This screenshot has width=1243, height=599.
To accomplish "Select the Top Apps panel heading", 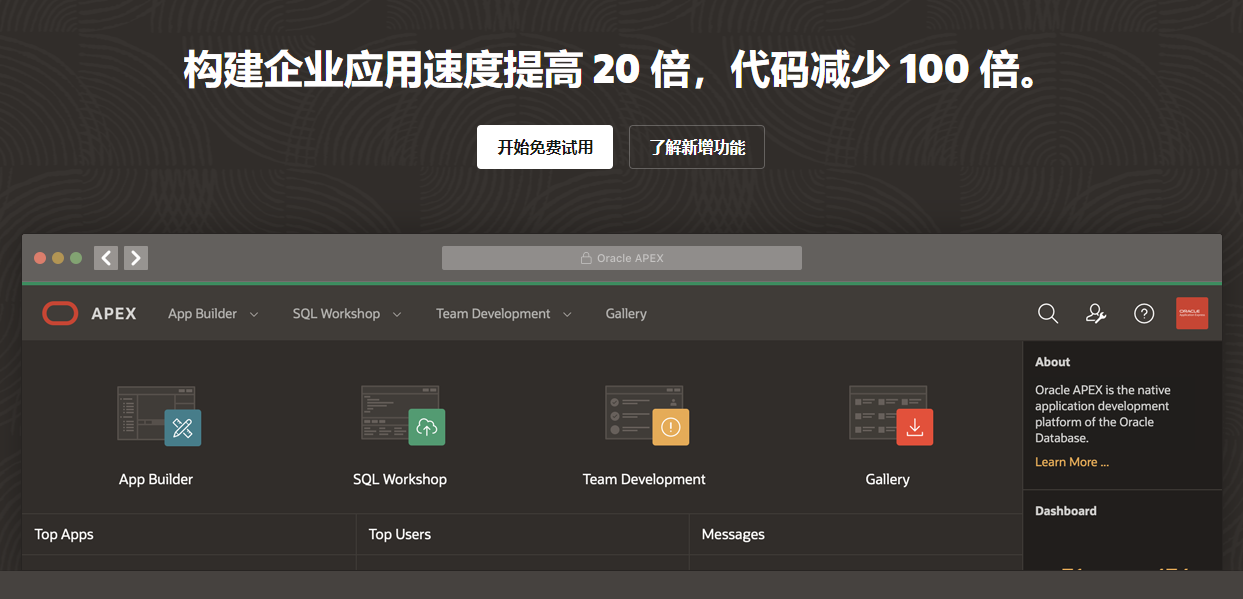I will point(64,534).
